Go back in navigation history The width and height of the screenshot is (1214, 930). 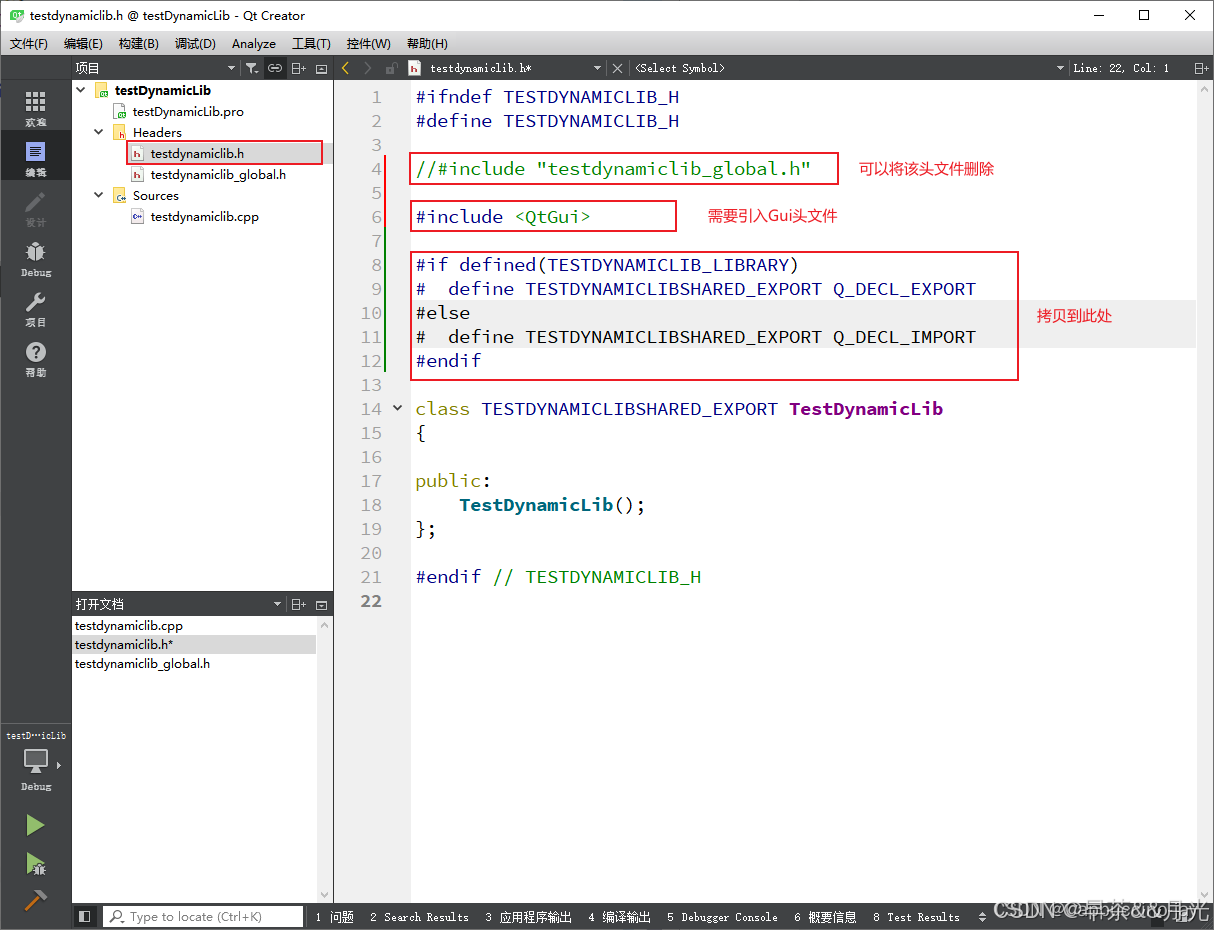coord(346,68)
